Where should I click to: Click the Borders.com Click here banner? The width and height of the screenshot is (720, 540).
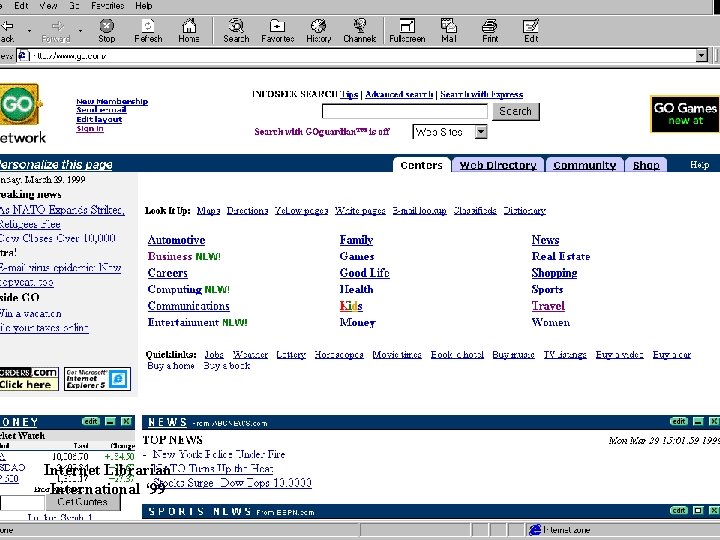pos(29,379)
